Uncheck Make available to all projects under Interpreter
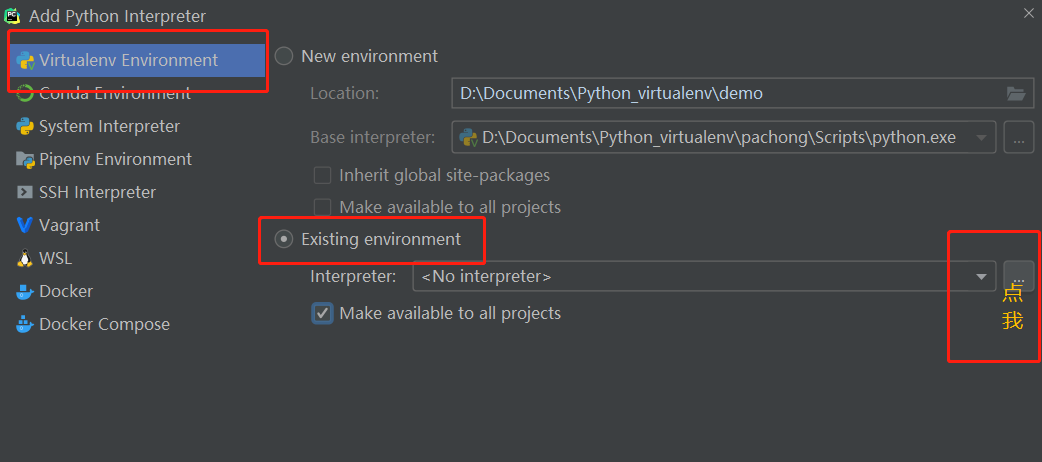This screenshot has width=1042, height=462. coord(322,313)
